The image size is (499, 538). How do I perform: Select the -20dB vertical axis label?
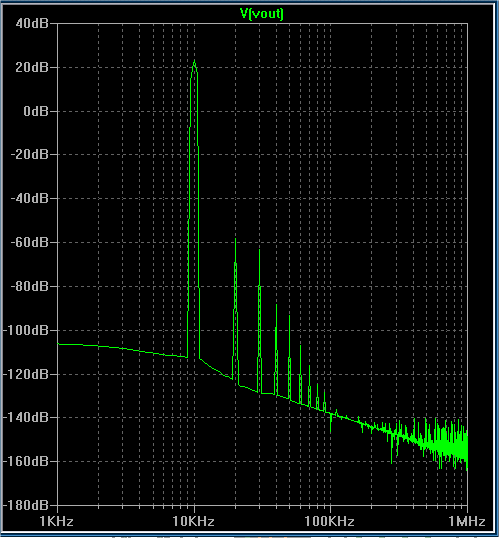coord(30,155)
